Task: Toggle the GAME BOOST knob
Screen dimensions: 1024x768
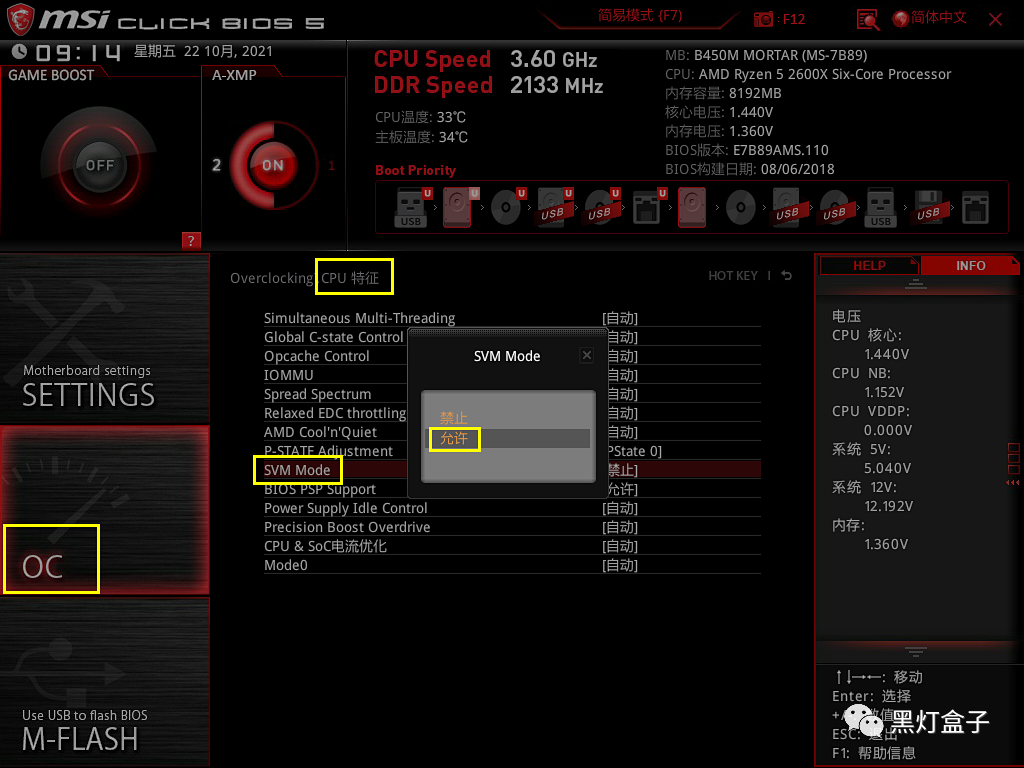Action: (99, 165)
